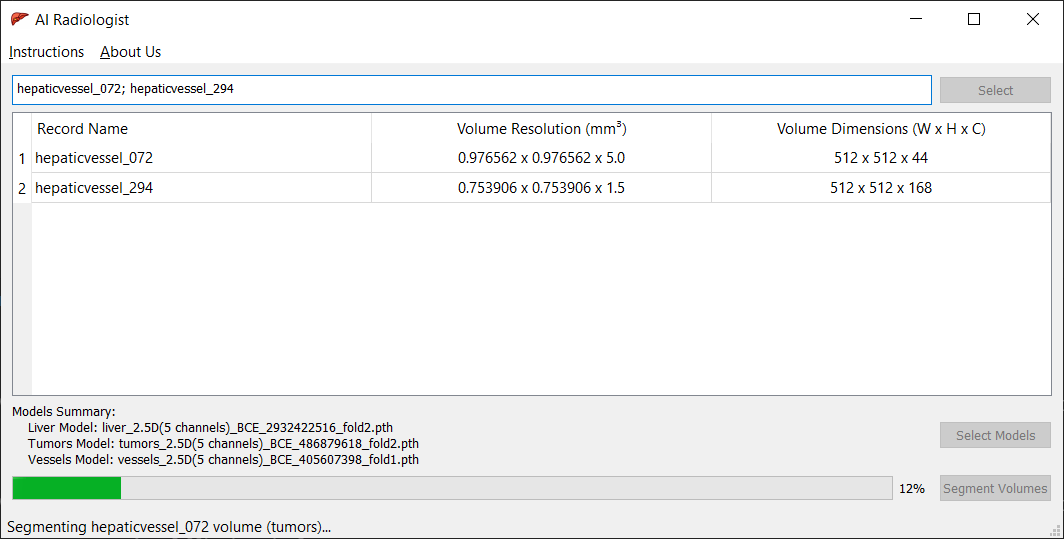Viewport: 1064px width, 539px height.
Task: Maximize the AI Radiologist window
Action: 974,19
